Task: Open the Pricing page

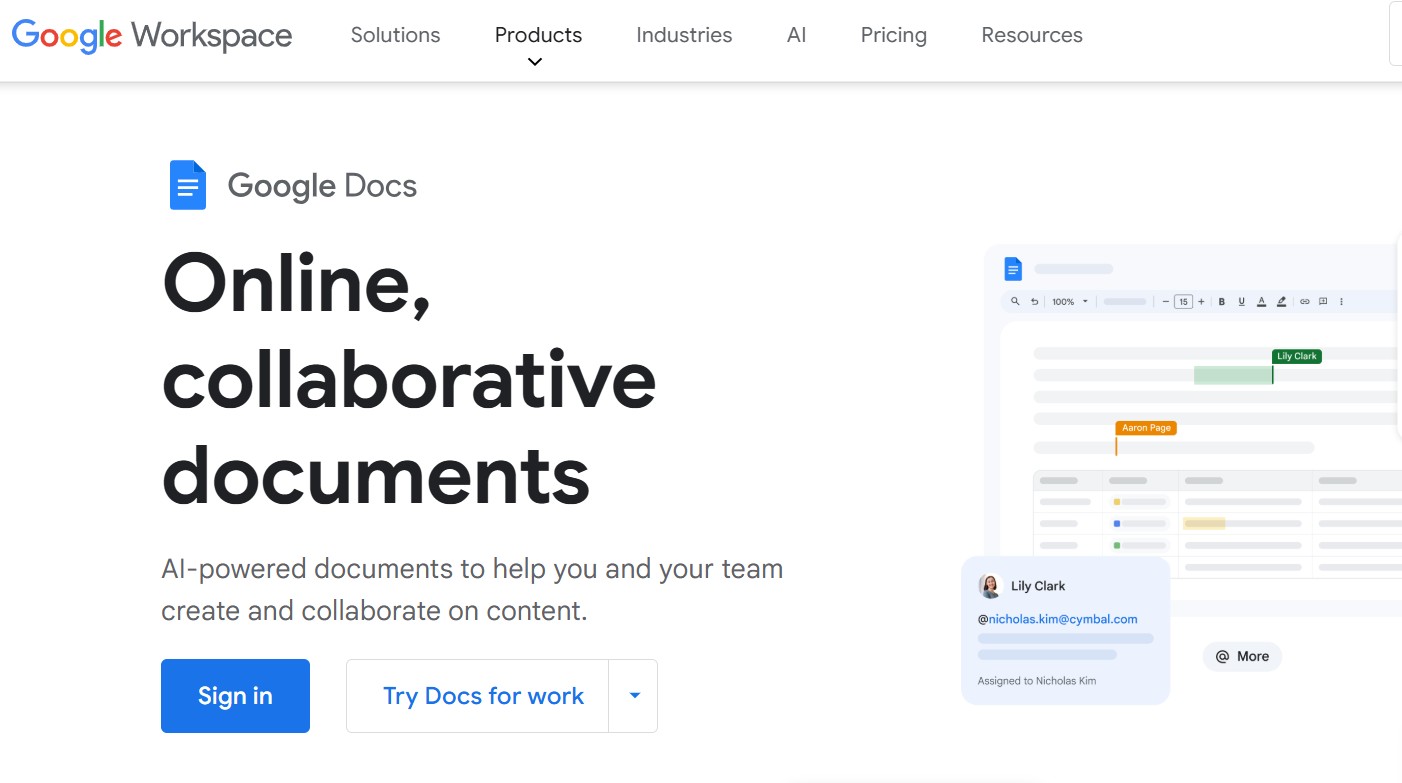Action: (x=893, y=35)
